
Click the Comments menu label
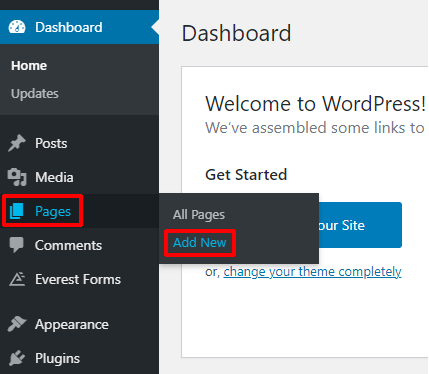click(68, 245)
